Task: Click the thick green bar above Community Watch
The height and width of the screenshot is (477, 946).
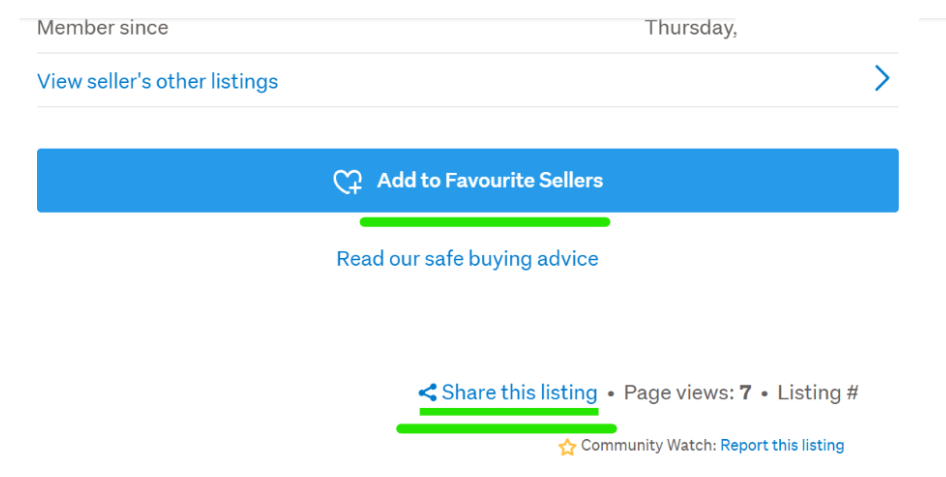Action: (506, 428)
